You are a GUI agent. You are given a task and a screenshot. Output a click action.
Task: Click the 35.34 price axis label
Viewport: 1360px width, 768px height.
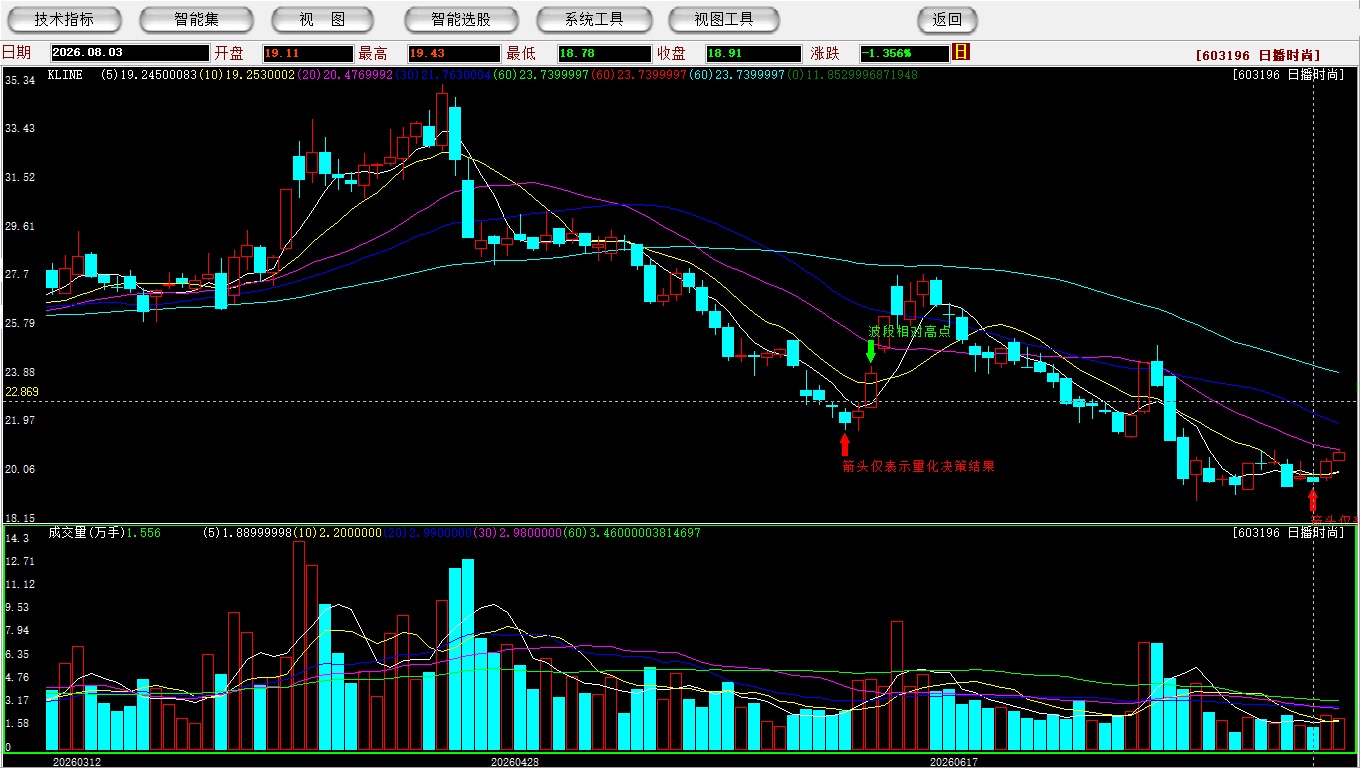click(x=20, y=80)
